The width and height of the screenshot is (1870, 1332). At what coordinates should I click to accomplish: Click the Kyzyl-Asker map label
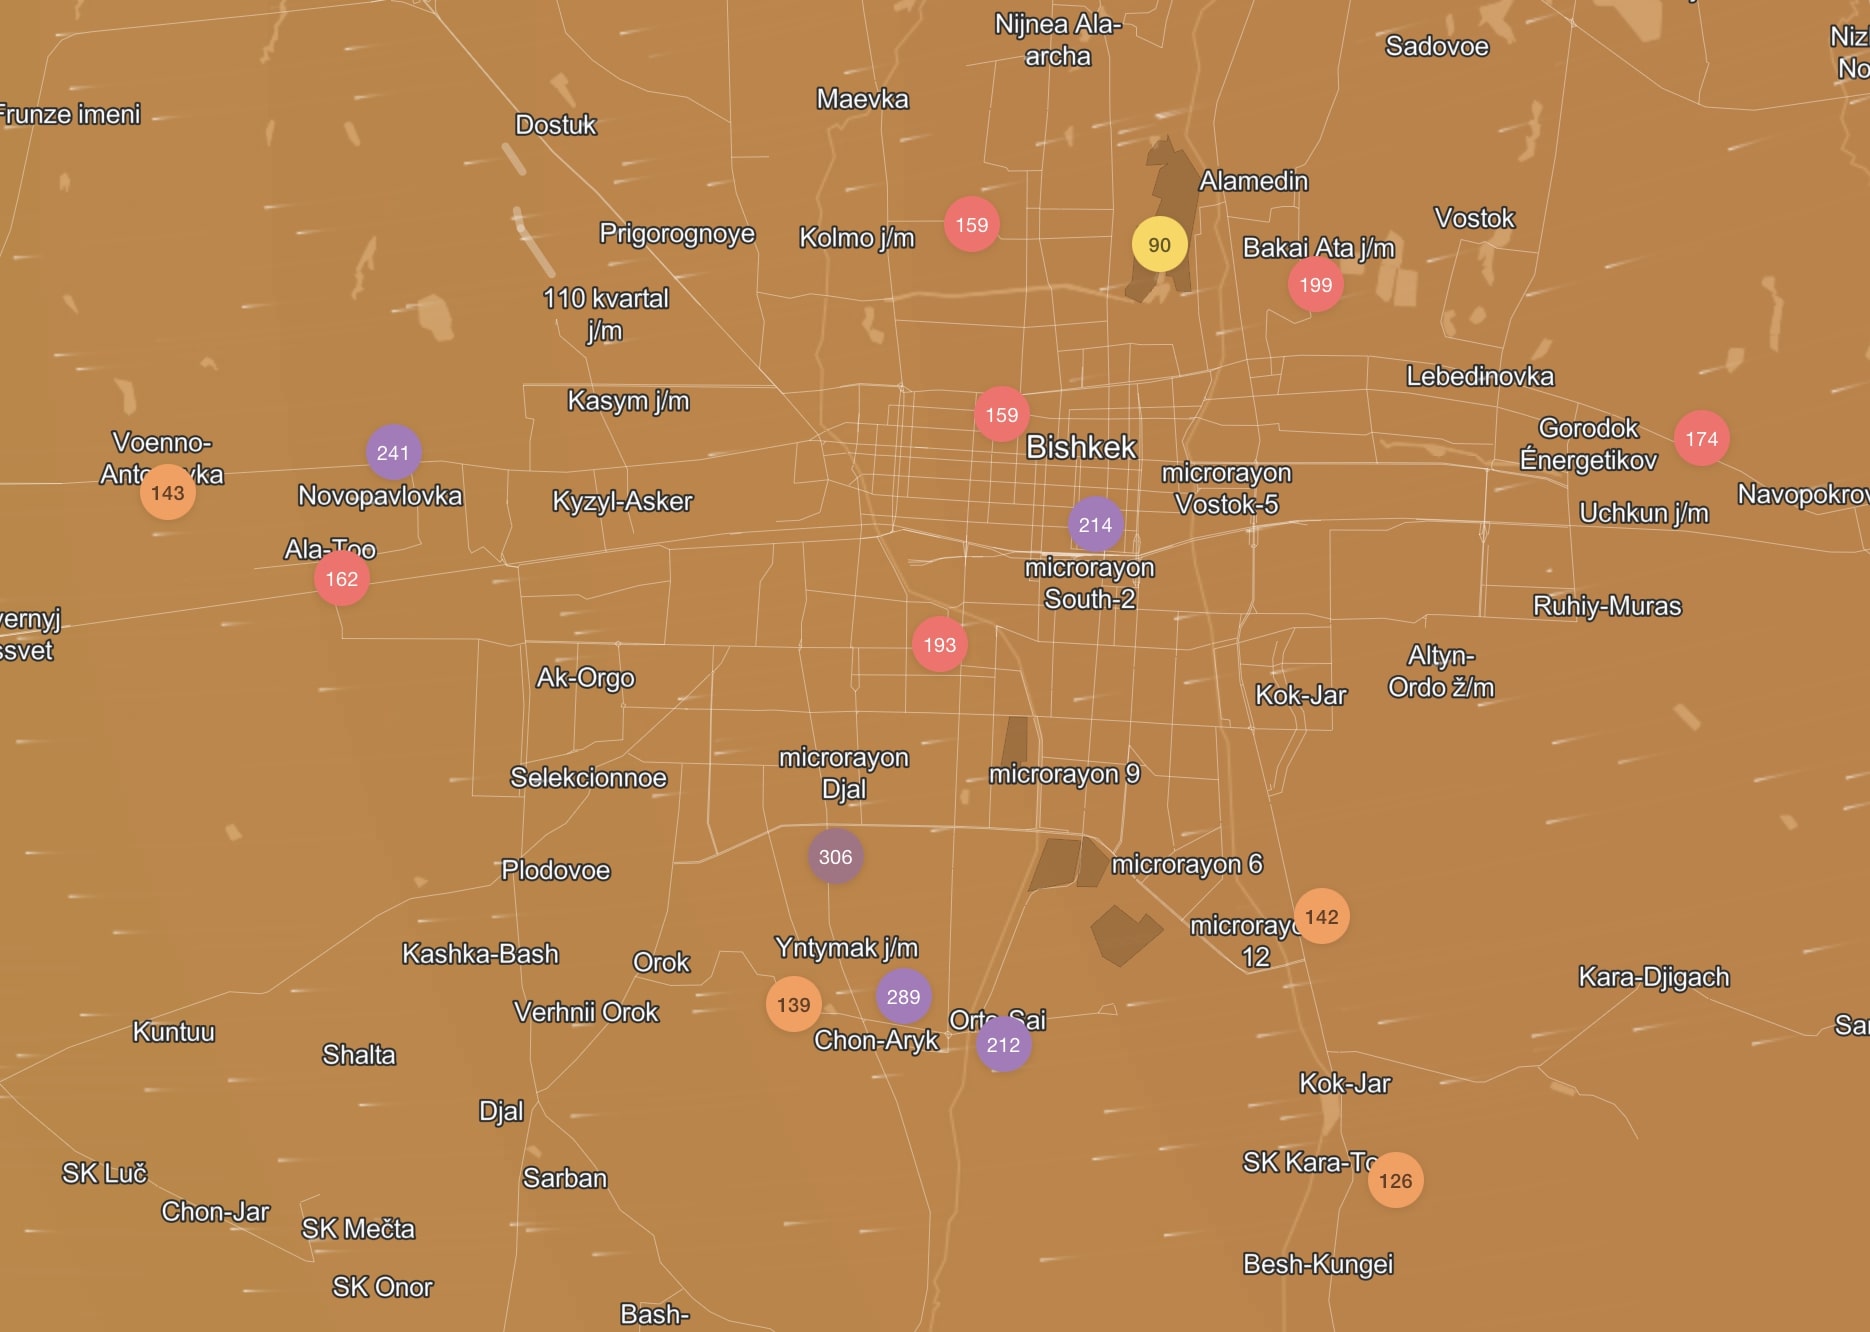coord(622,501)
